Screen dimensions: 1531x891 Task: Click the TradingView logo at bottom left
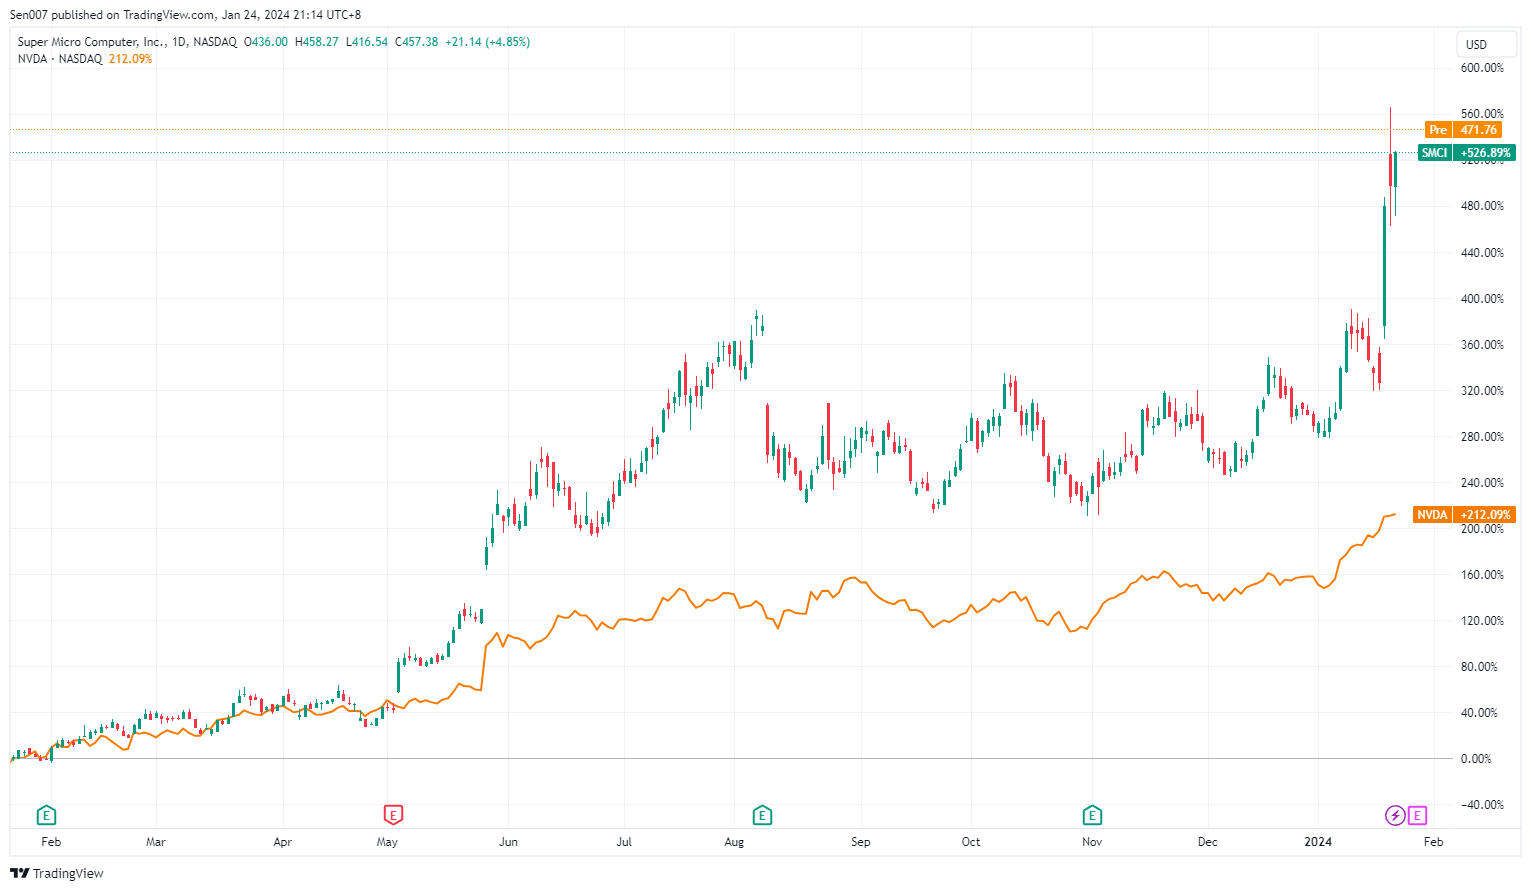(57, 873)
